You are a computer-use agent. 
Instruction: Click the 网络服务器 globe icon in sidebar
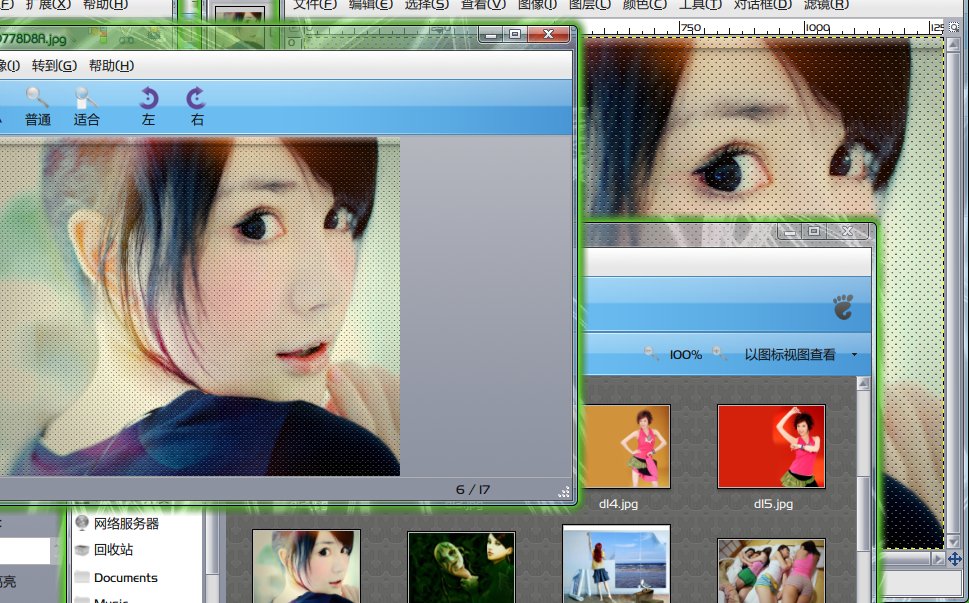(x=82, y=523)
